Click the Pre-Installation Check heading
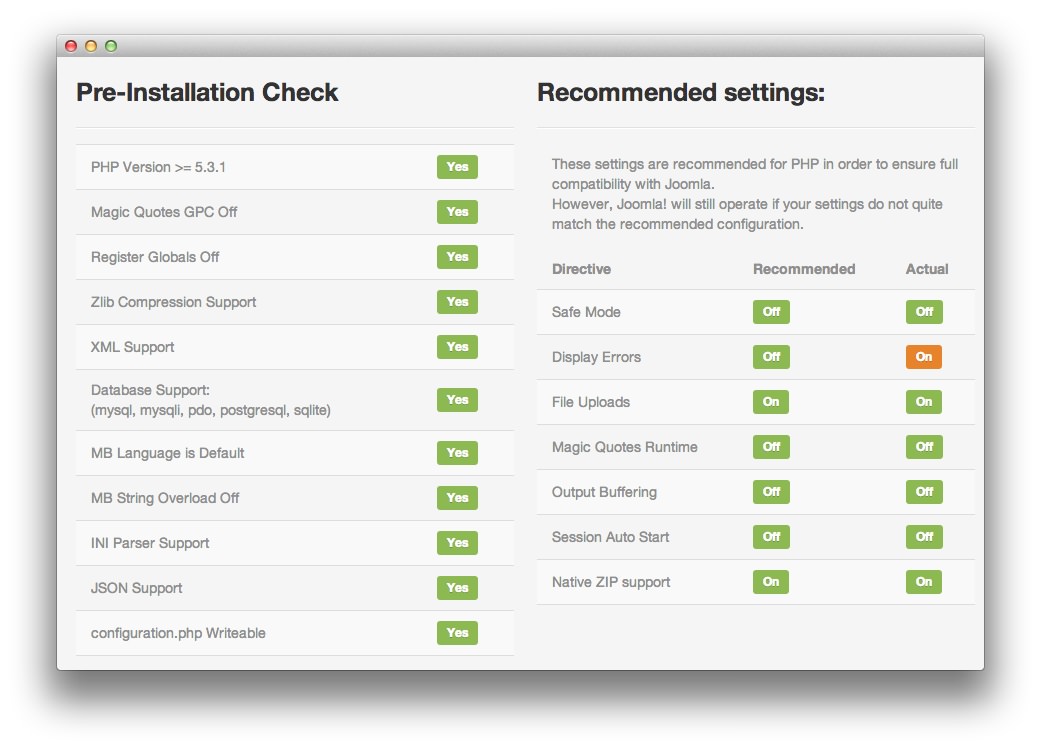This screenshot has width=1041, height=749. click(x=207, y=93)
